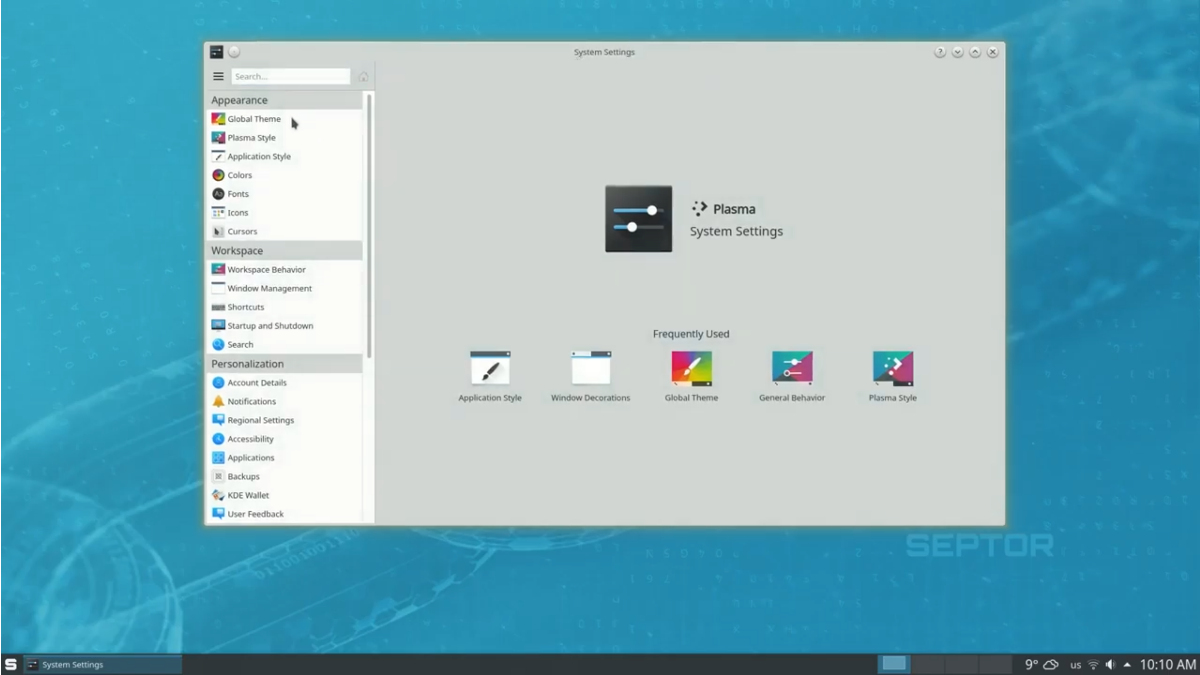Select Colors in the Appearance section
This screenshot has width=1200, height=675.
point(240,175)
